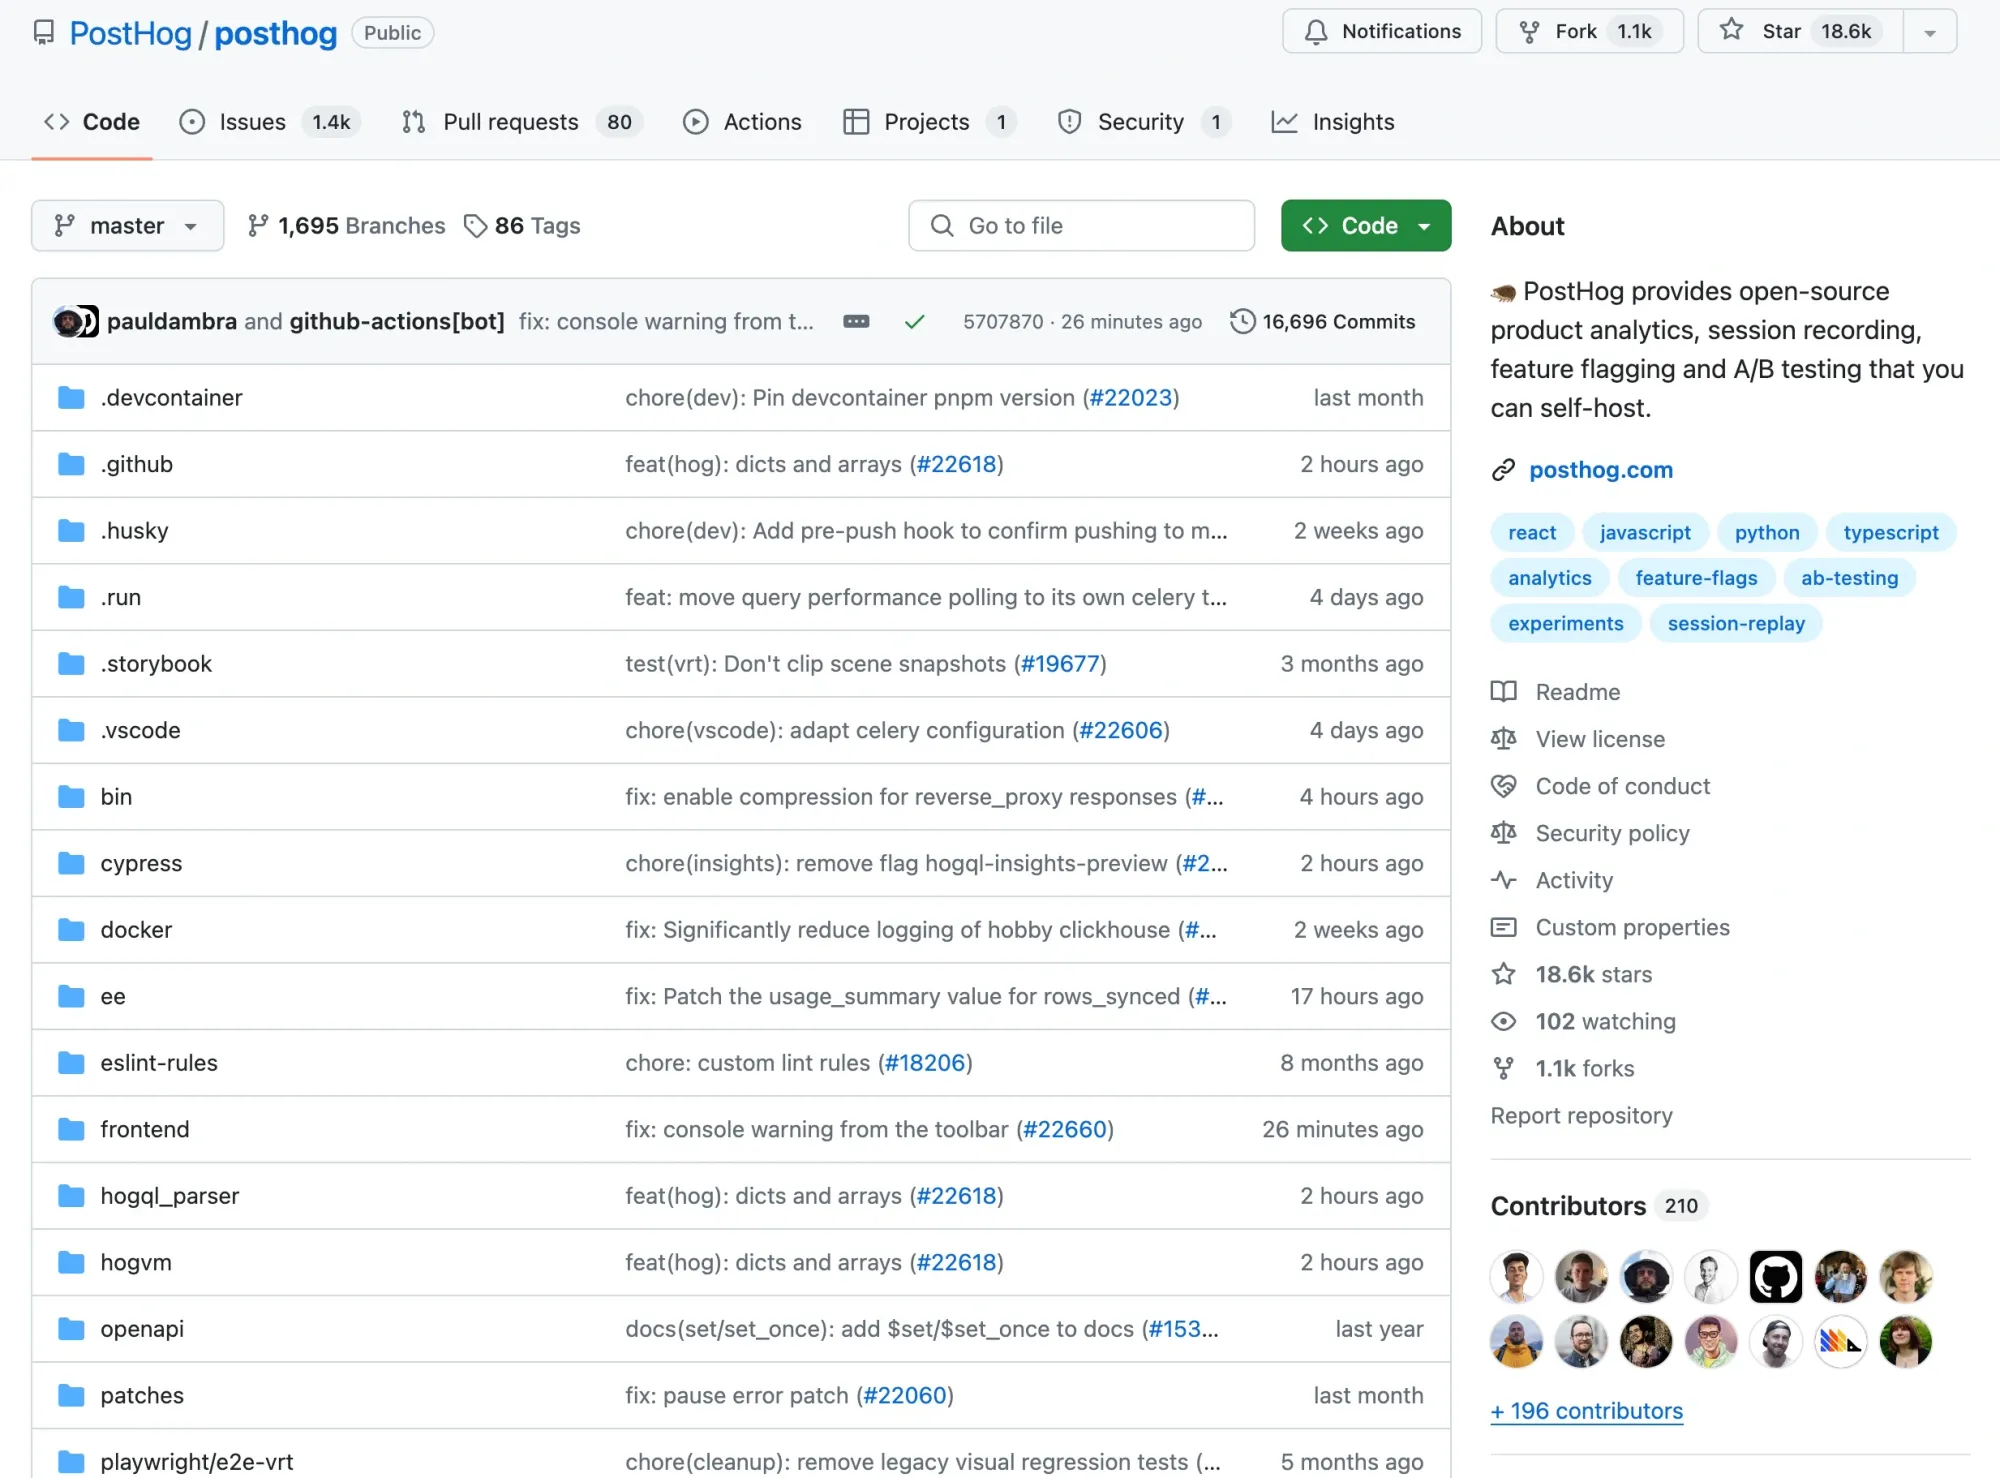This screenshot has width=2000, height=1478.
Task: Open the 16,696 Commits history
Action: click(x=1323, y=322)
